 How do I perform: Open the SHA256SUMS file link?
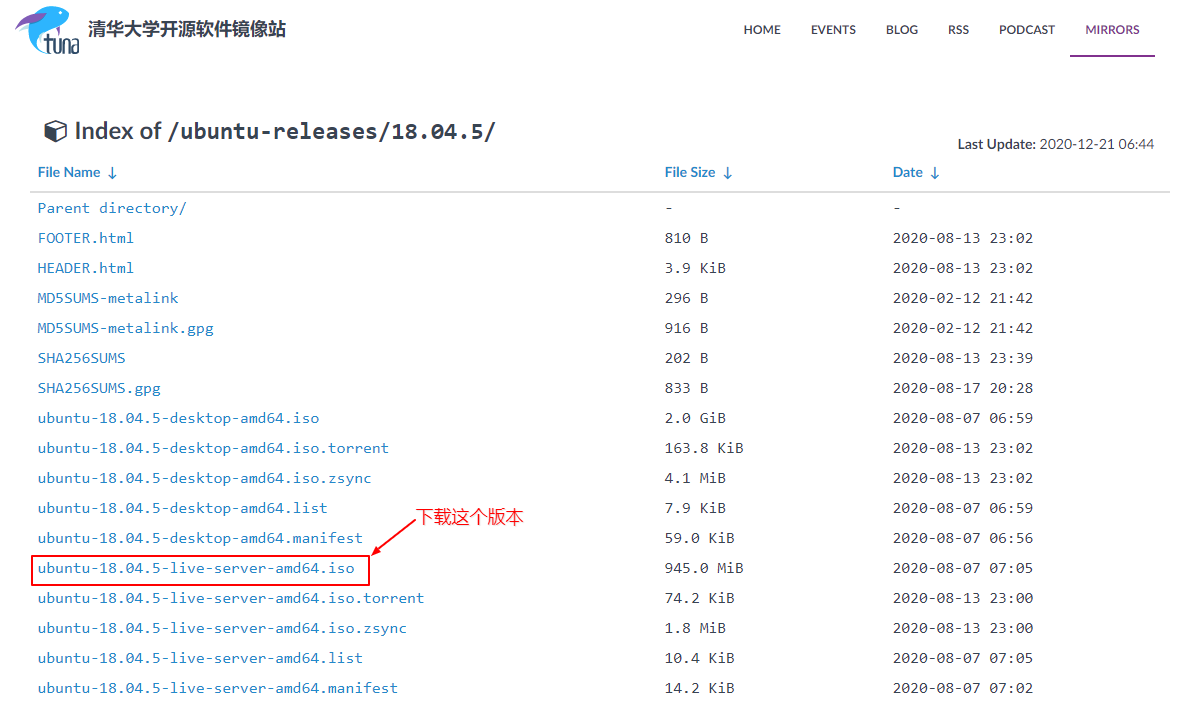pyautogui.click(x=81, y=359)
